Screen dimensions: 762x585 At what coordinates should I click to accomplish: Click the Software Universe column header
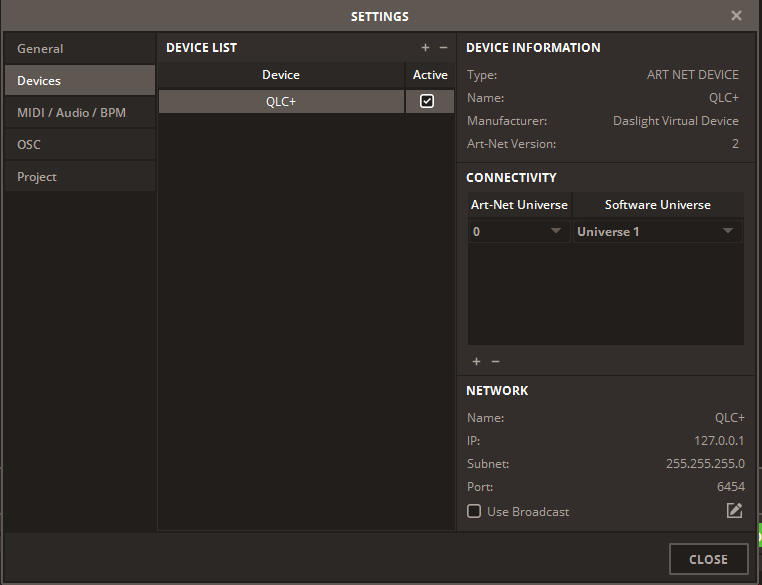(658, 205)
